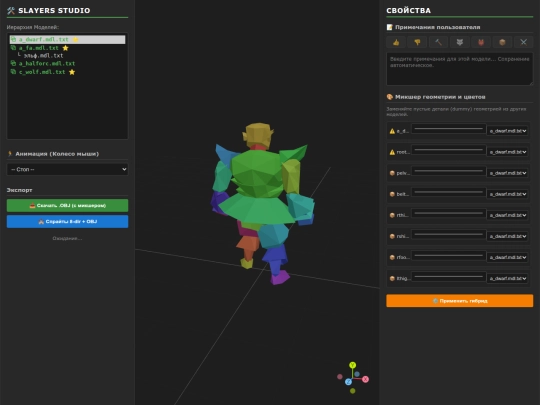
Task: Open the model dropdown in the belt row
Action: coord(508,194)
